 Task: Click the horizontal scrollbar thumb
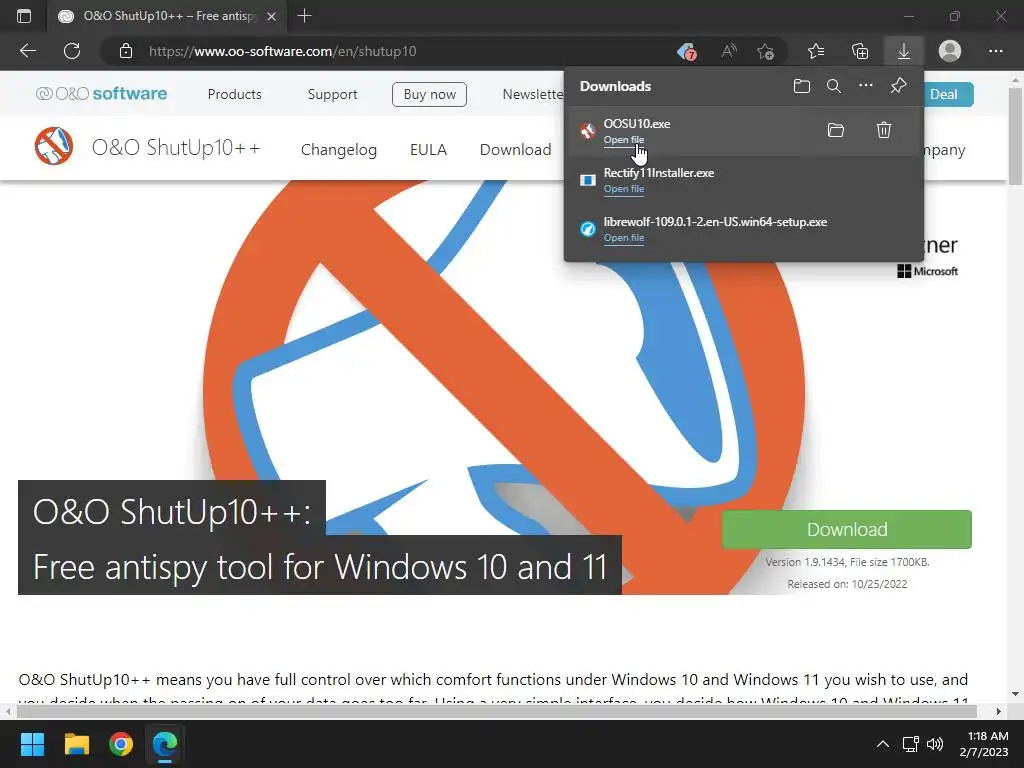click(x=496, y=711)
